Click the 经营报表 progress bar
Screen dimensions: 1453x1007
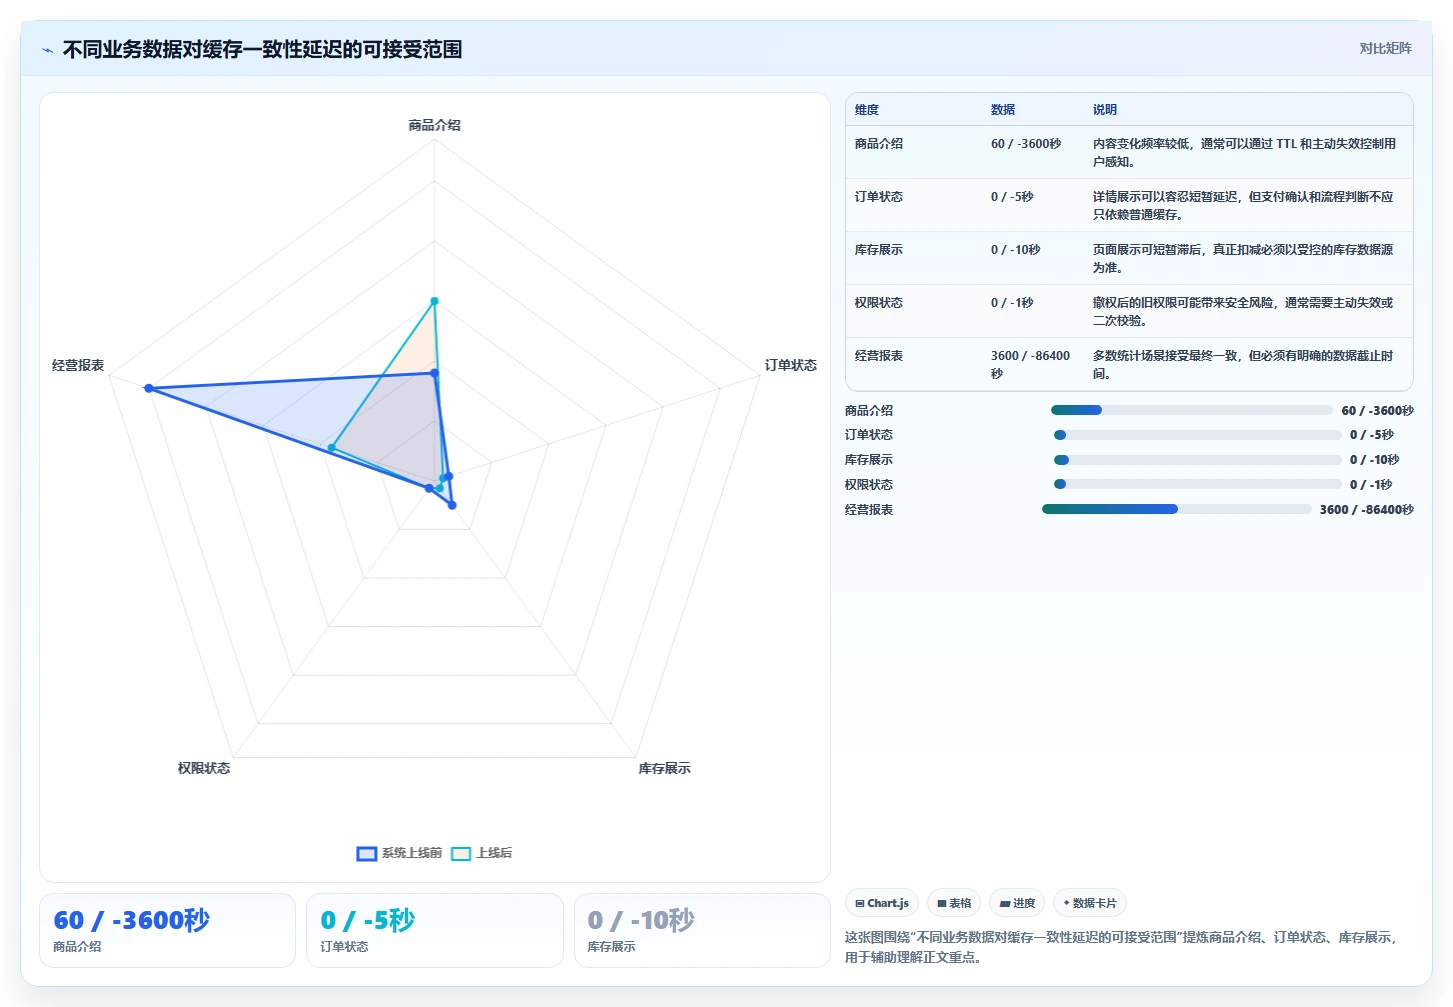tap(1177, 509)
